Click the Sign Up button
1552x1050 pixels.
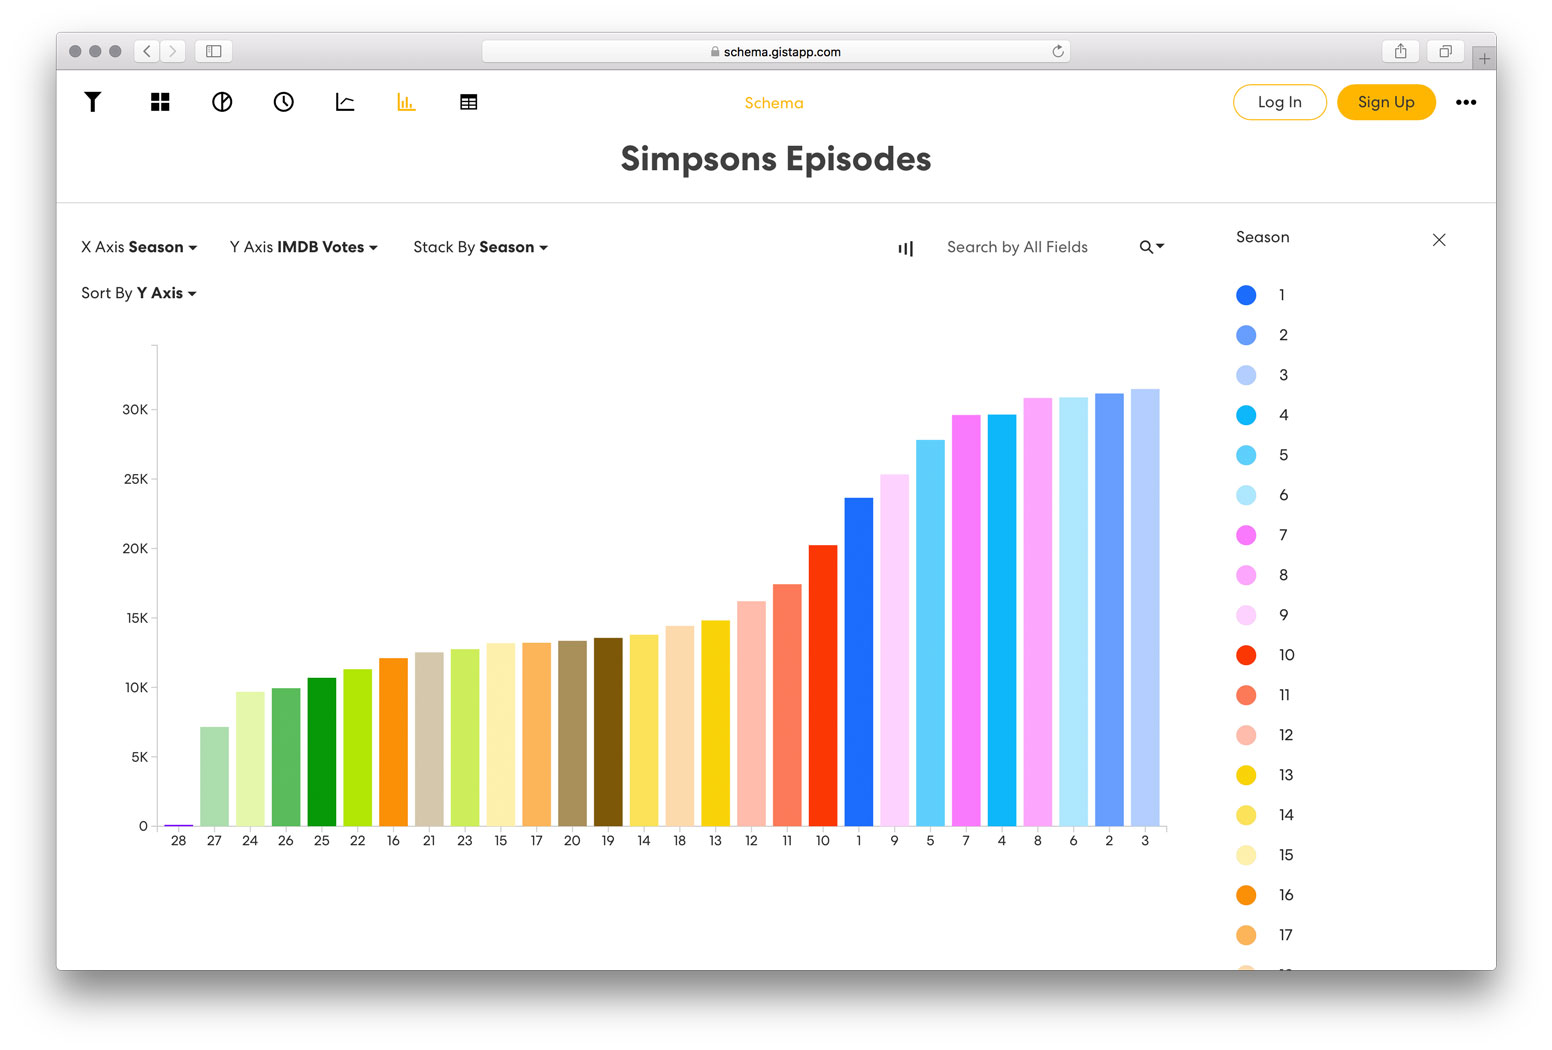click(x=1386, y=102)
